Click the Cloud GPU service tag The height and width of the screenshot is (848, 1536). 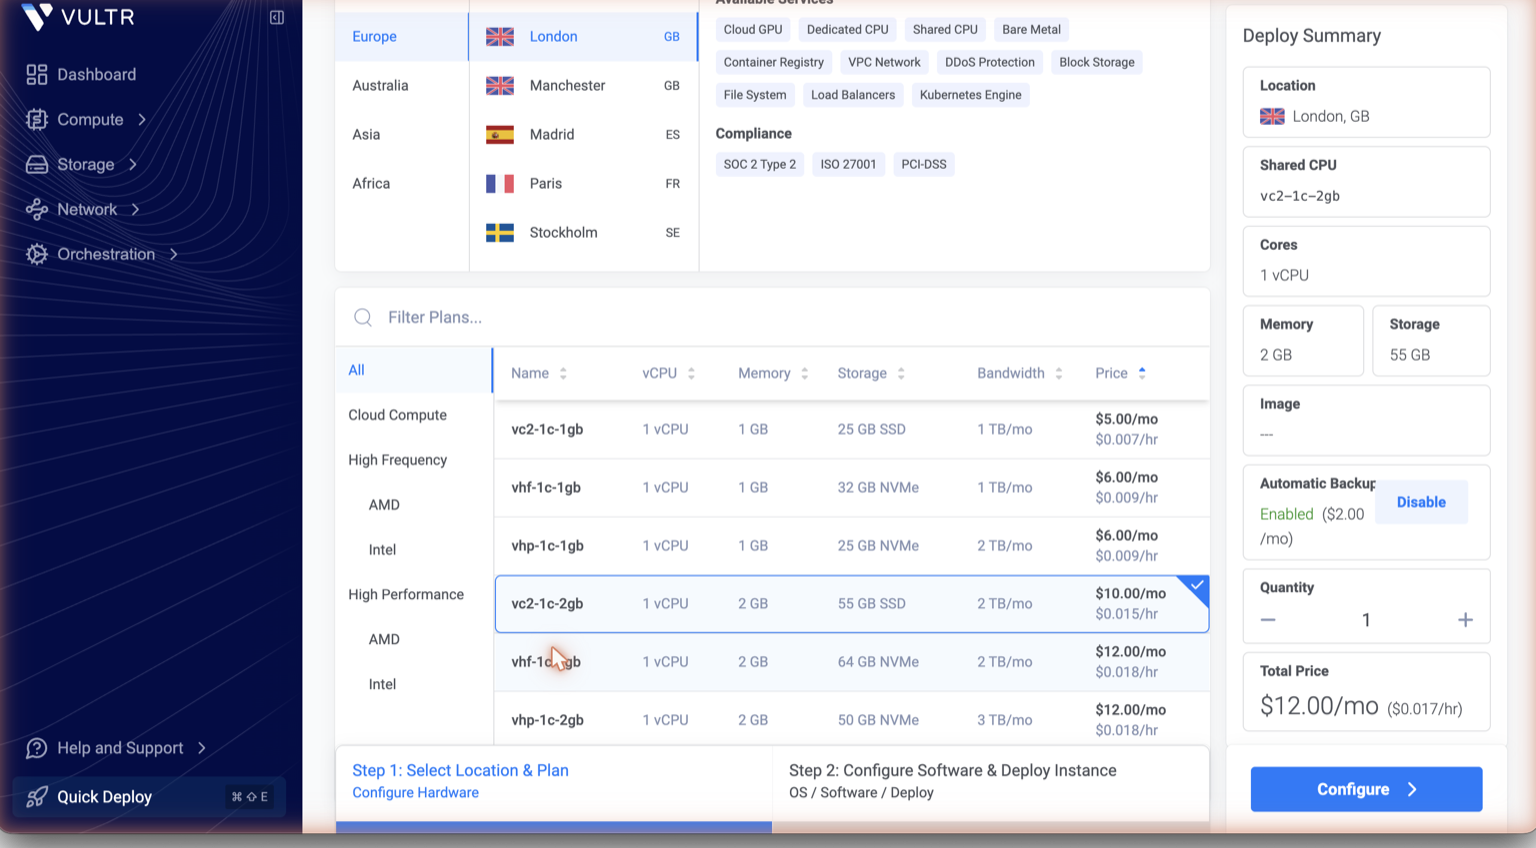[753, 30]
